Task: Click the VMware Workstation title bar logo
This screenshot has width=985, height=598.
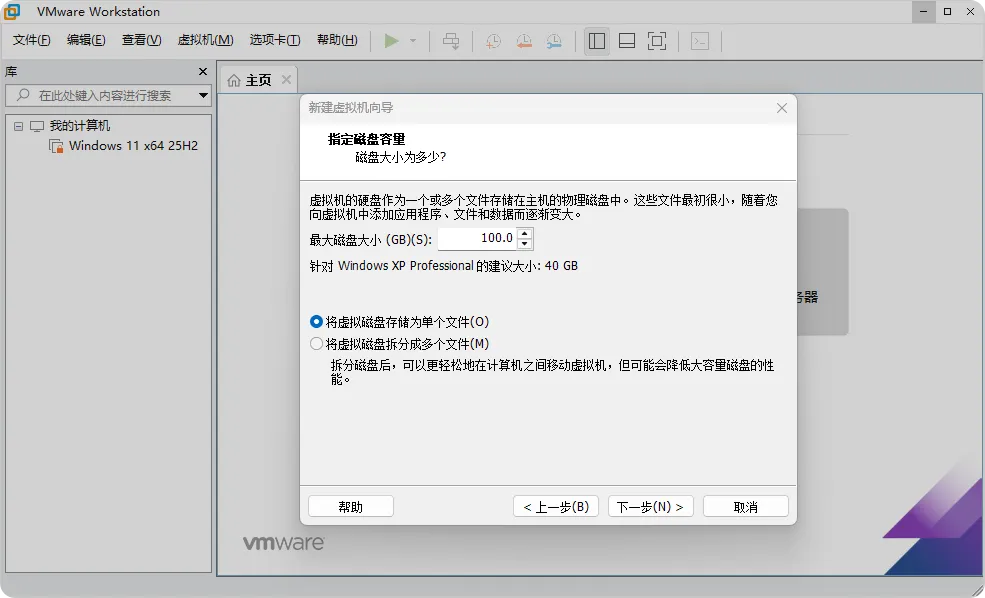Action: 12,11
